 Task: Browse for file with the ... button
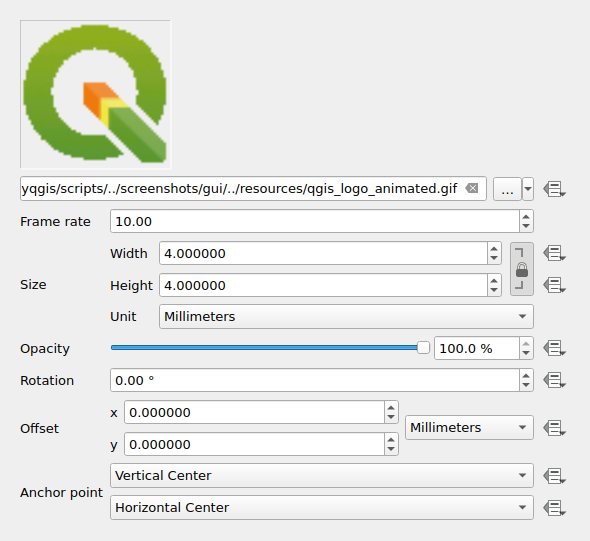pyautogui.click(x=507, y=189)
